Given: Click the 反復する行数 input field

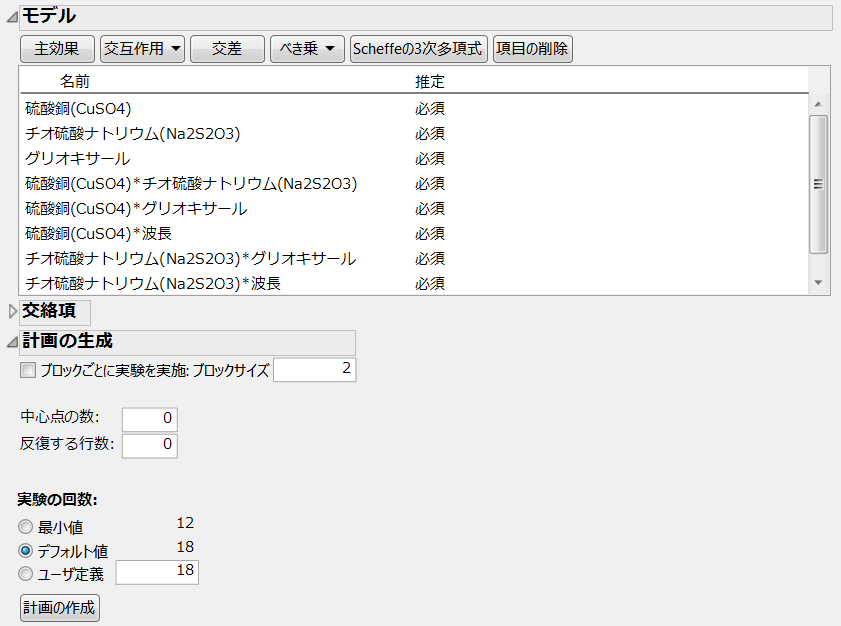Looking at the screenshot, I should tap(149, 445).
